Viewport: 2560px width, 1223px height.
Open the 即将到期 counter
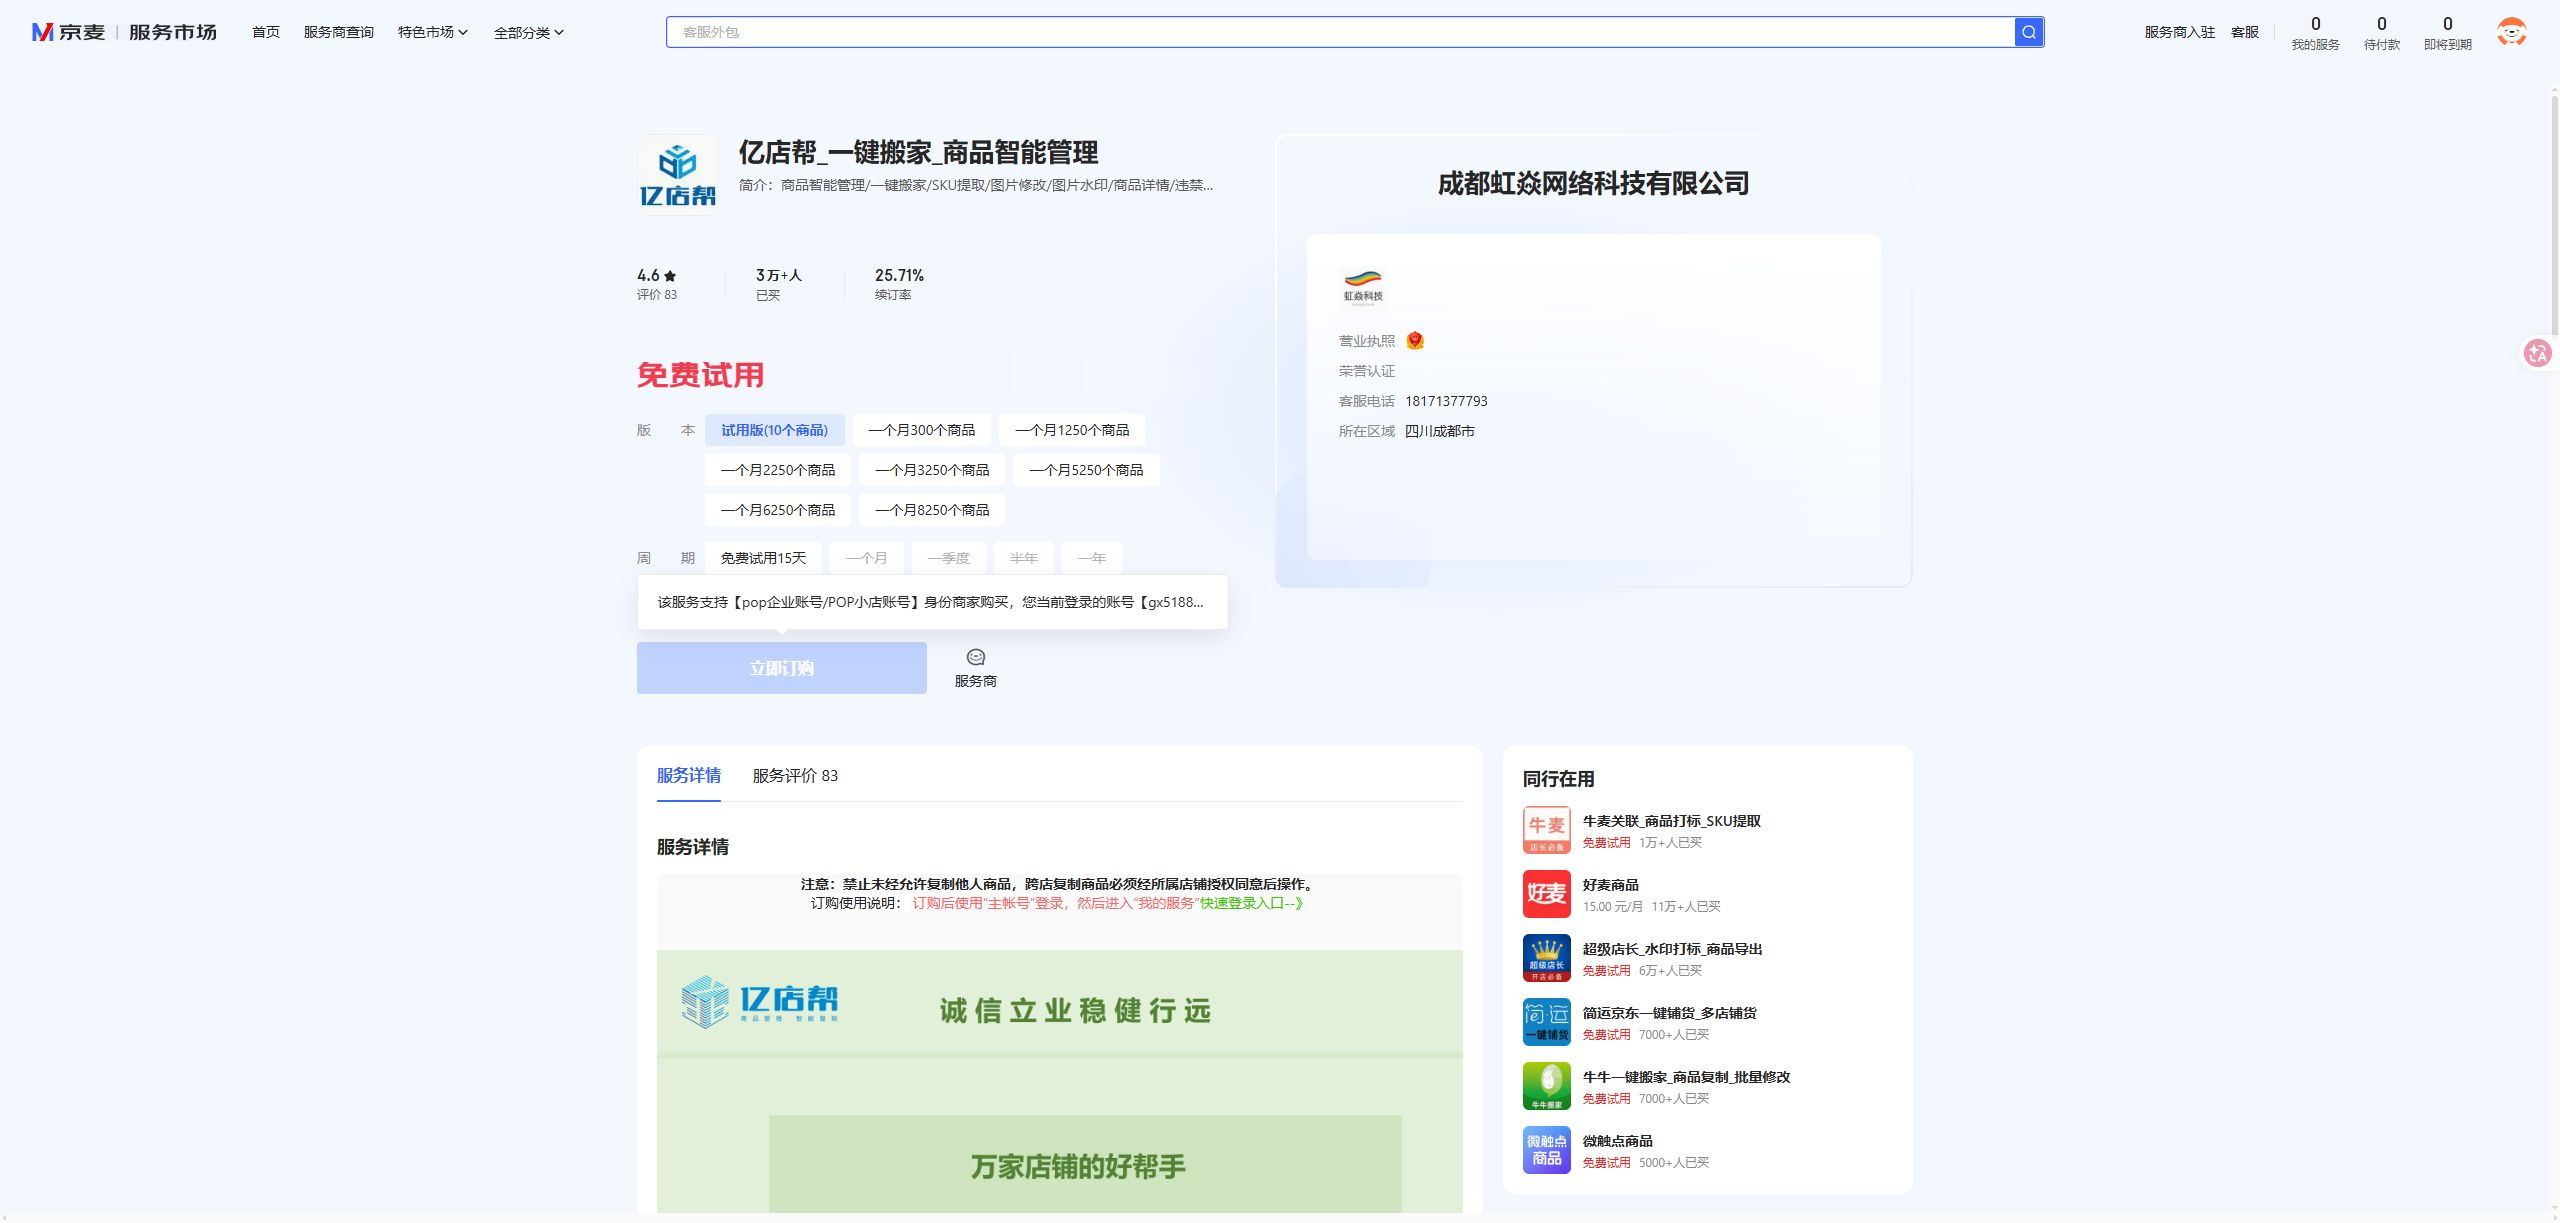[2447, 33]
